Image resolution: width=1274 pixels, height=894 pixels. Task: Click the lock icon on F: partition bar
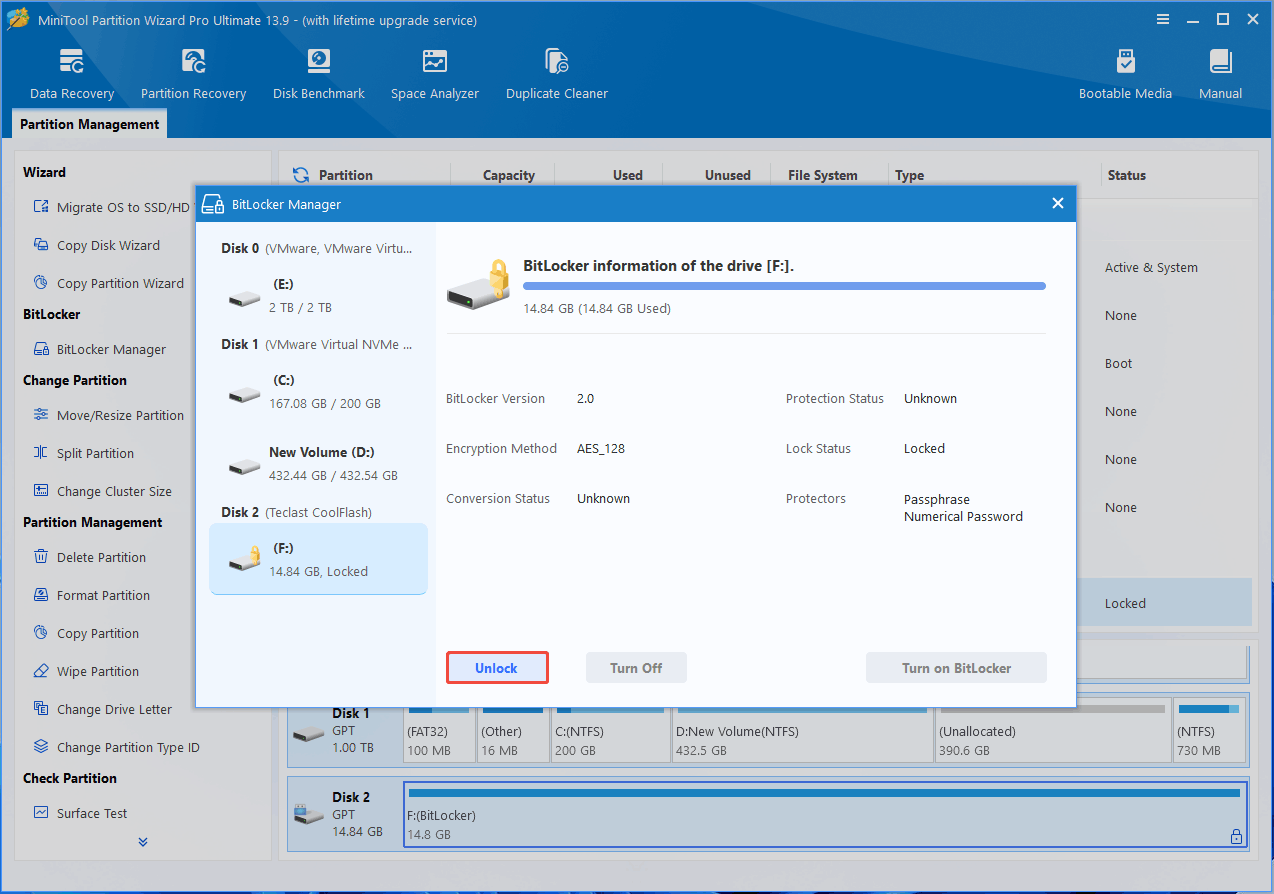coord(1236,836)
